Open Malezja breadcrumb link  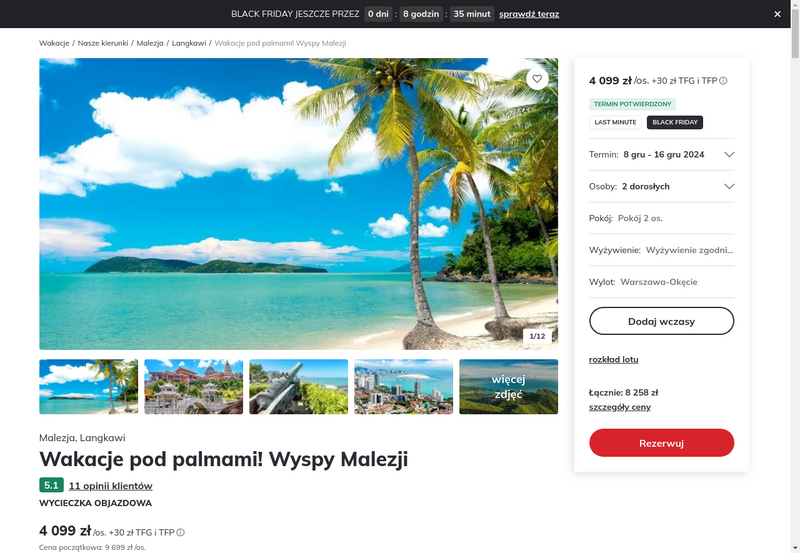[x=150, y=43]
